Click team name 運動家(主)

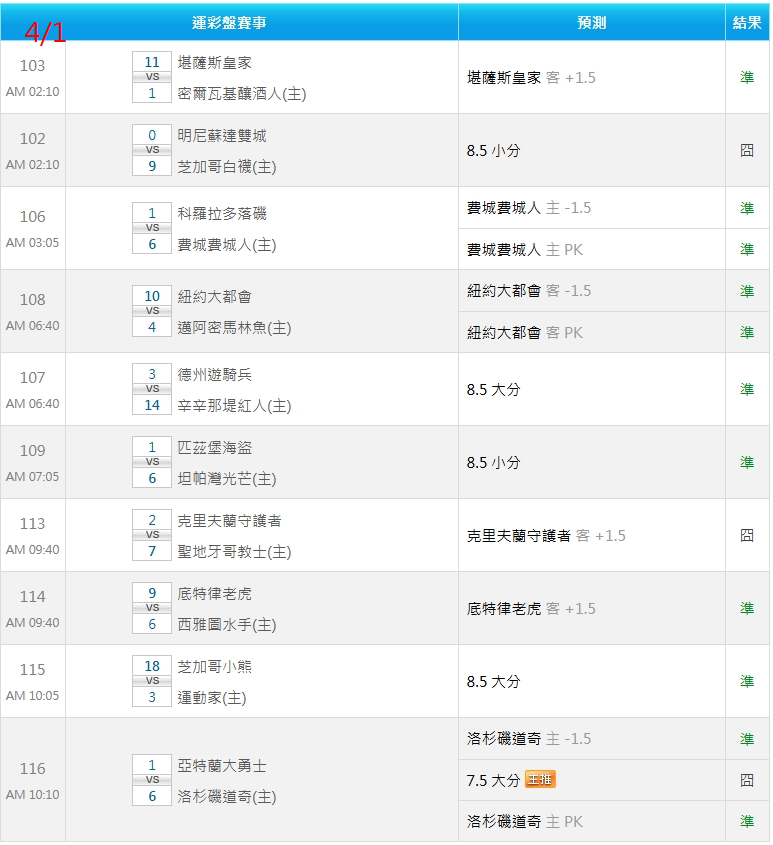tap(212, 698)
